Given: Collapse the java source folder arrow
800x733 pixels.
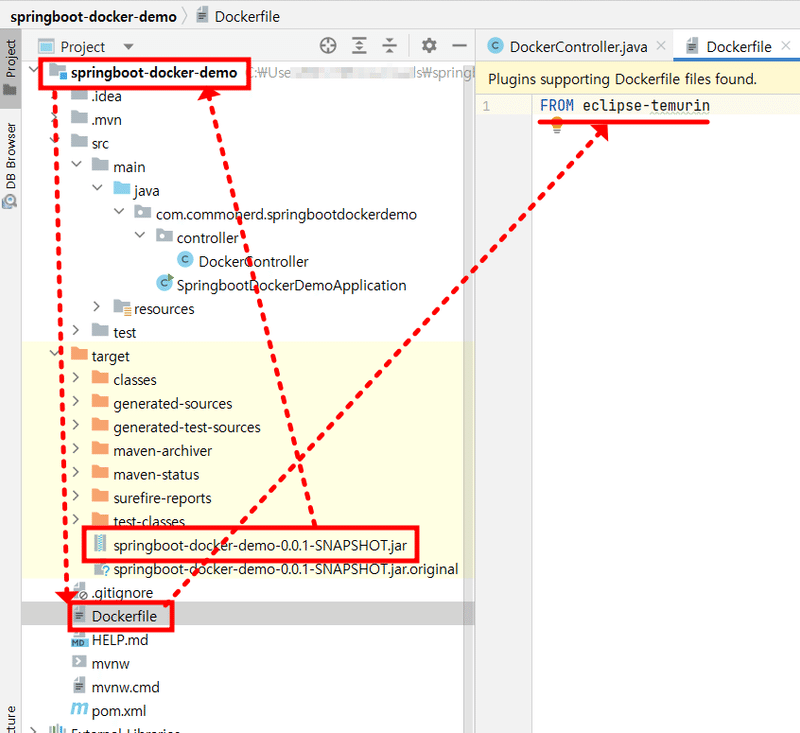Looking at the screenshot, I should [97, 188].
